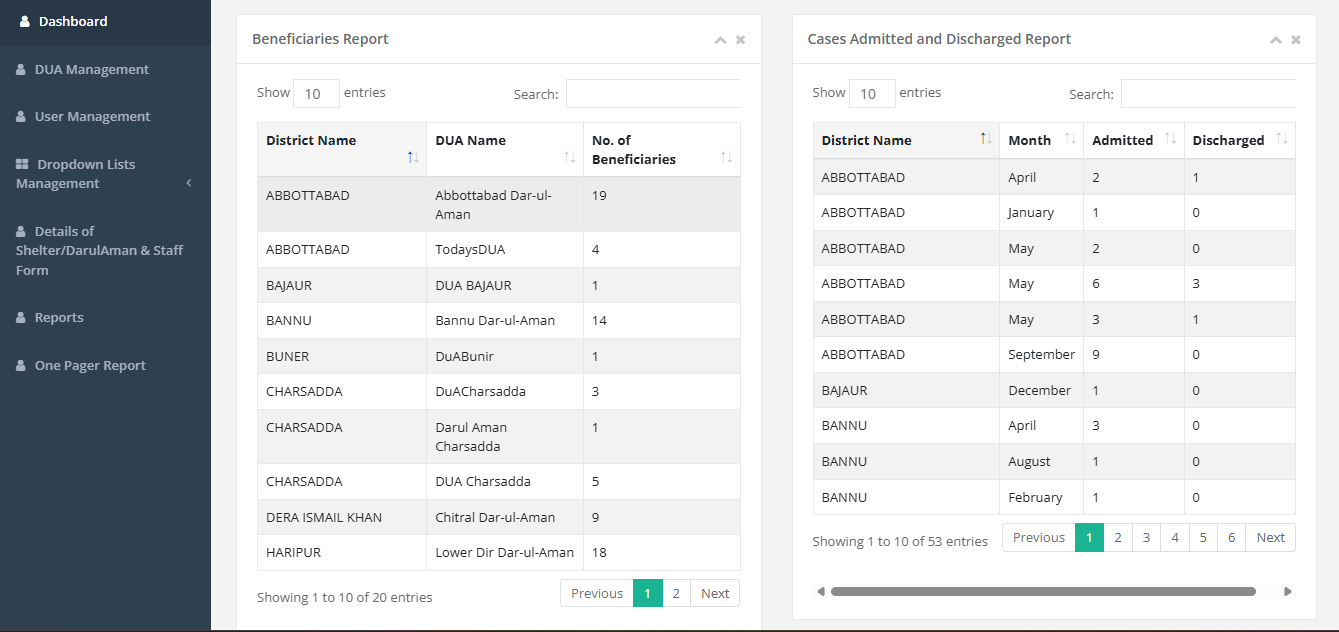Screen dimensions: 1339x632
Task: Toggle sorting on the Admitted column
Action: click(x=1125, y=140)
